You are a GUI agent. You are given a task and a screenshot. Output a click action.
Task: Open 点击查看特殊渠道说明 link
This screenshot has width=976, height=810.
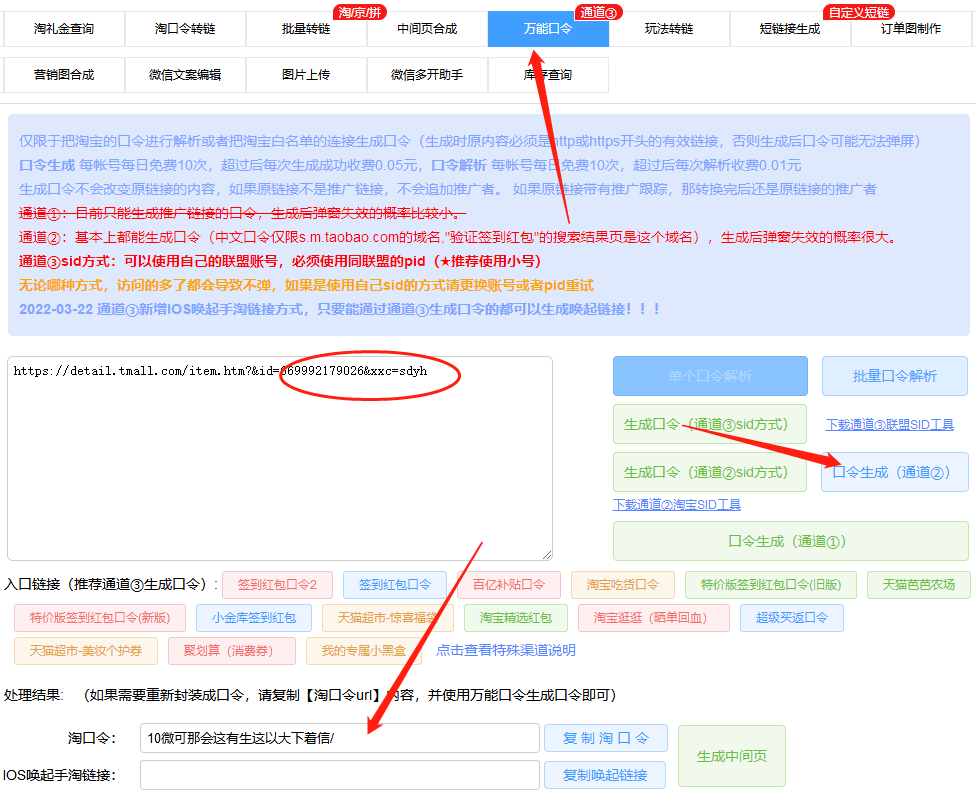(x=505, y=650)
